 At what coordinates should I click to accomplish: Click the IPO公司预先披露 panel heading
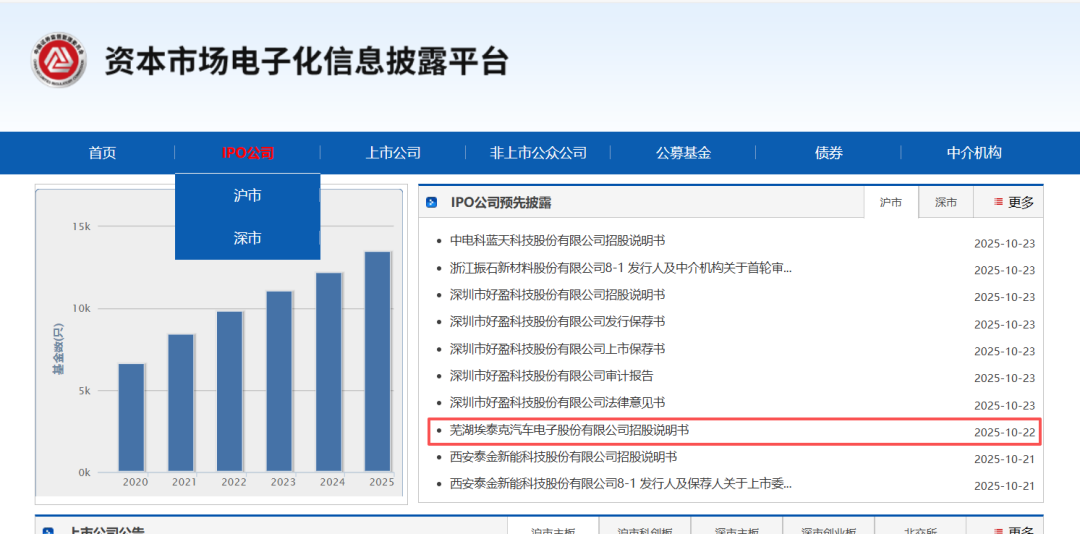pos(501,203)
